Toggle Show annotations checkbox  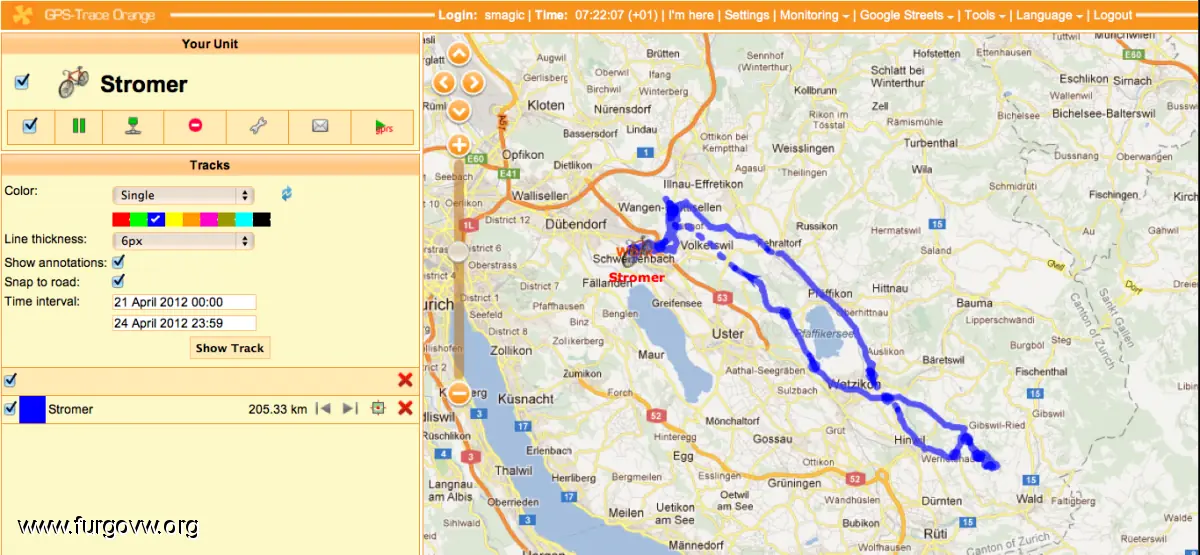[118, 261]
